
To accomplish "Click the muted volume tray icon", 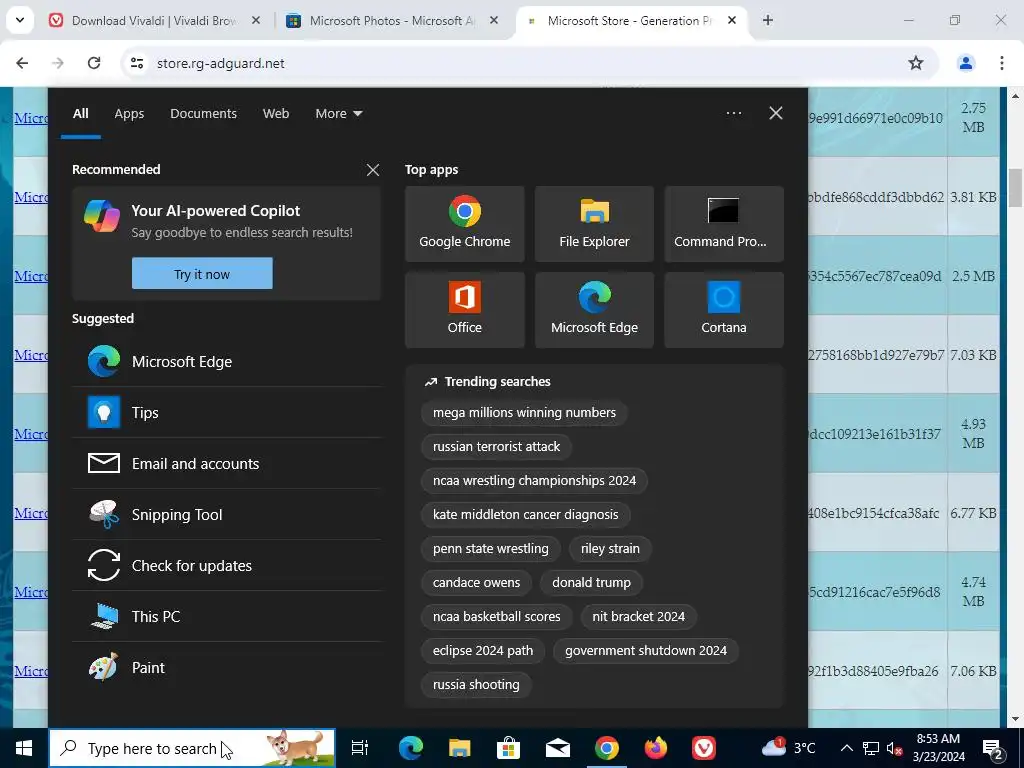I will pyautogui.click(x=895, y=748).
